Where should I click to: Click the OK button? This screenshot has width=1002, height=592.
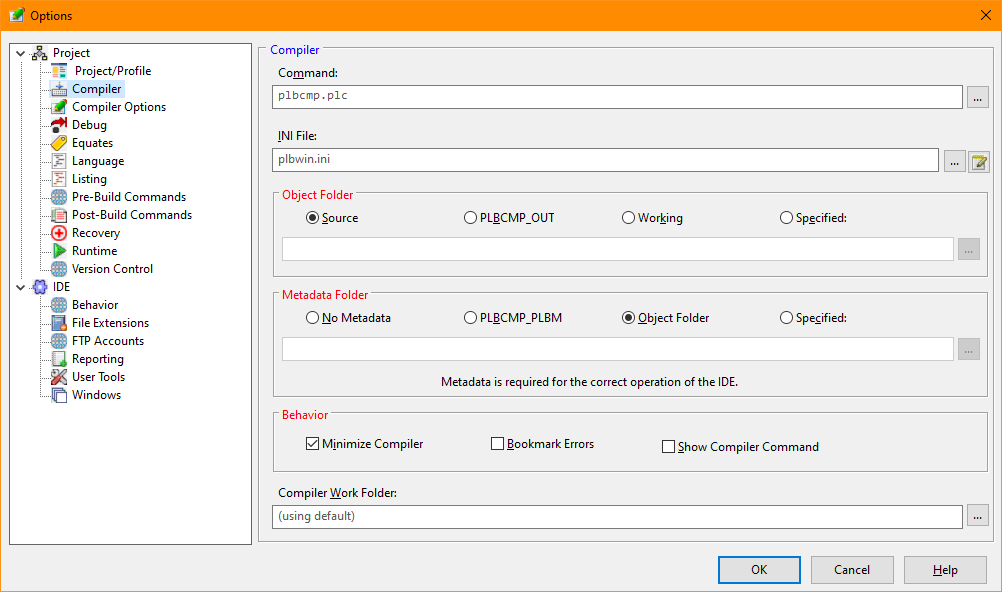(758, 569)
